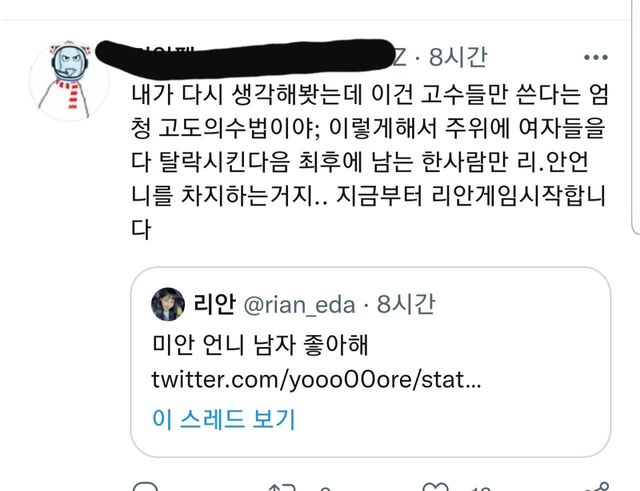Like the tweet with the heart icon
This screenshot has height=491, width=640.
click(x=435, y=487)
